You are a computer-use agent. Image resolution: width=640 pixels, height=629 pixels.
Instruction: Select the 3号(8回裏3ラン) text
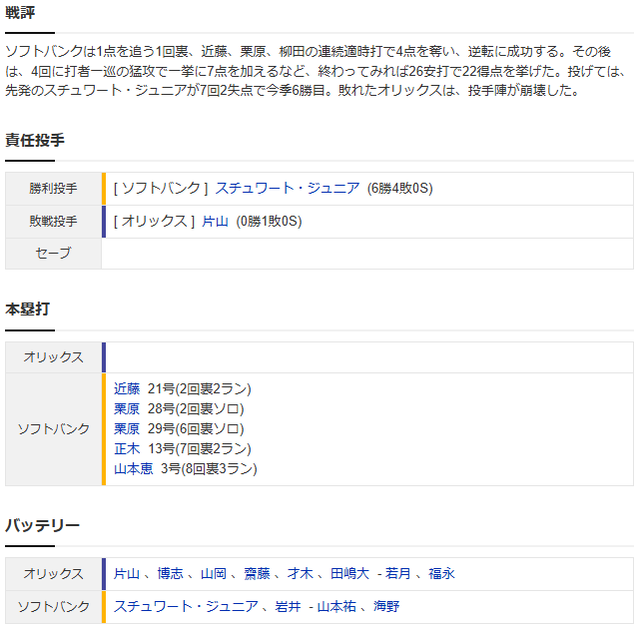(x=209, y=469)
